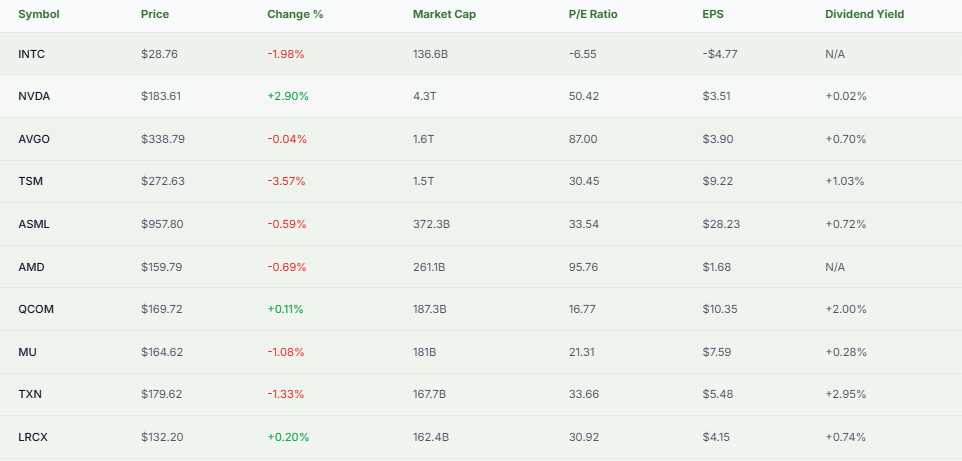Open the MU stock symbol
This screenshot has height=461, width=962.
tap(28, 352)
